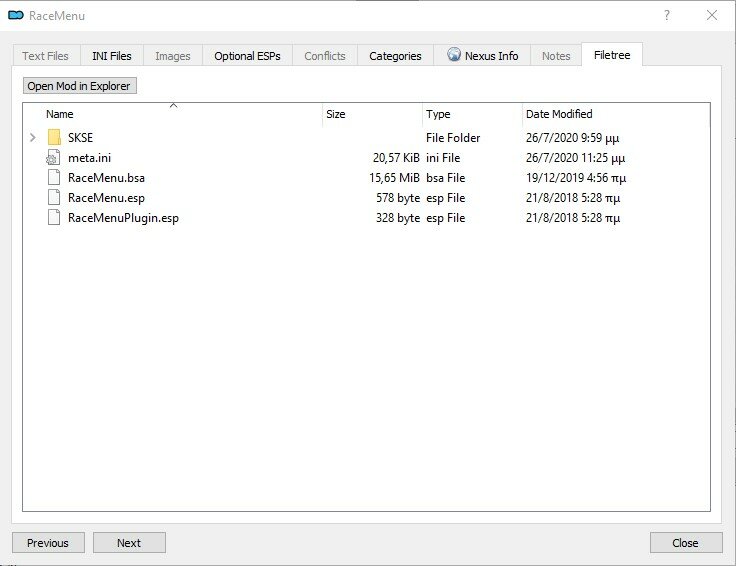The width and height of the screenshot is (736, 566).
Task: Click the ini File type cell
Action: tap(443, 158)
